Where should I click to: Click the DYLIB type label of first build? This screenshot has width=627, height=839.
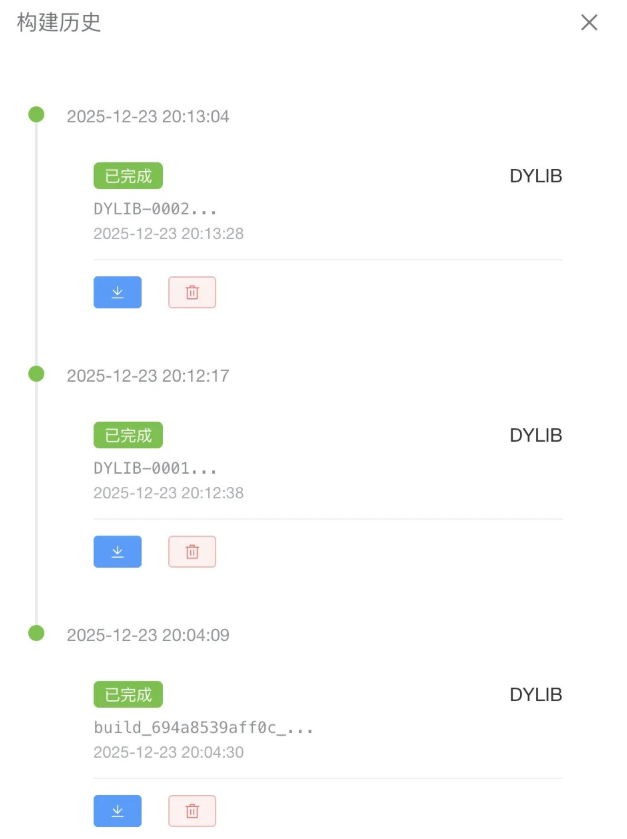(536, 177)
